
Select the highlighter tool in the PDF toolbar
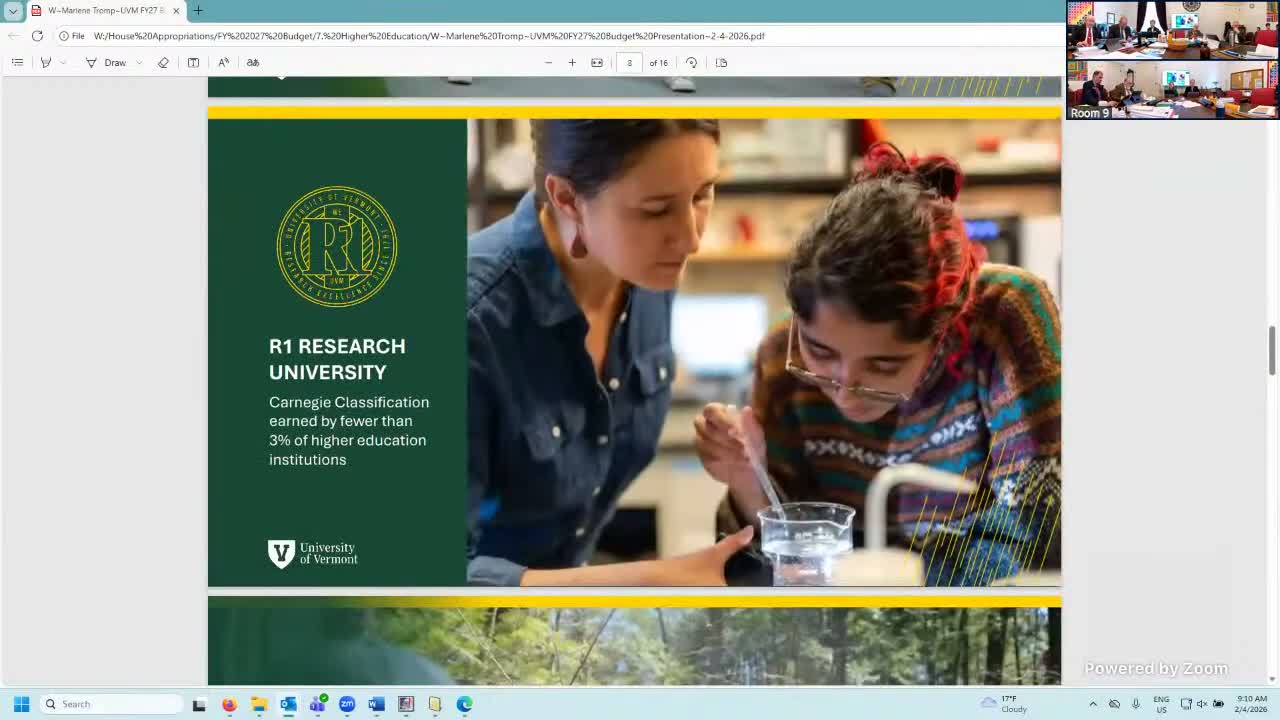pyautogui.click(x=46, y=62)
